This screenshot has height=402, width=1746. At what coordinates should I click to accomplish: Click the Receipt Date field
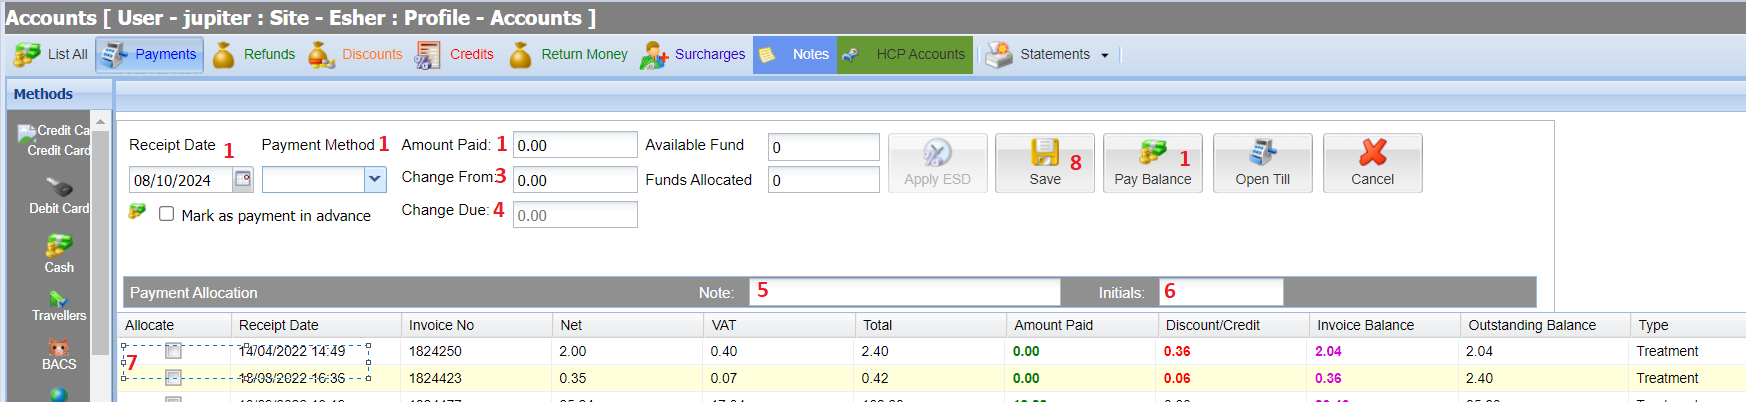tap(180, 180)
